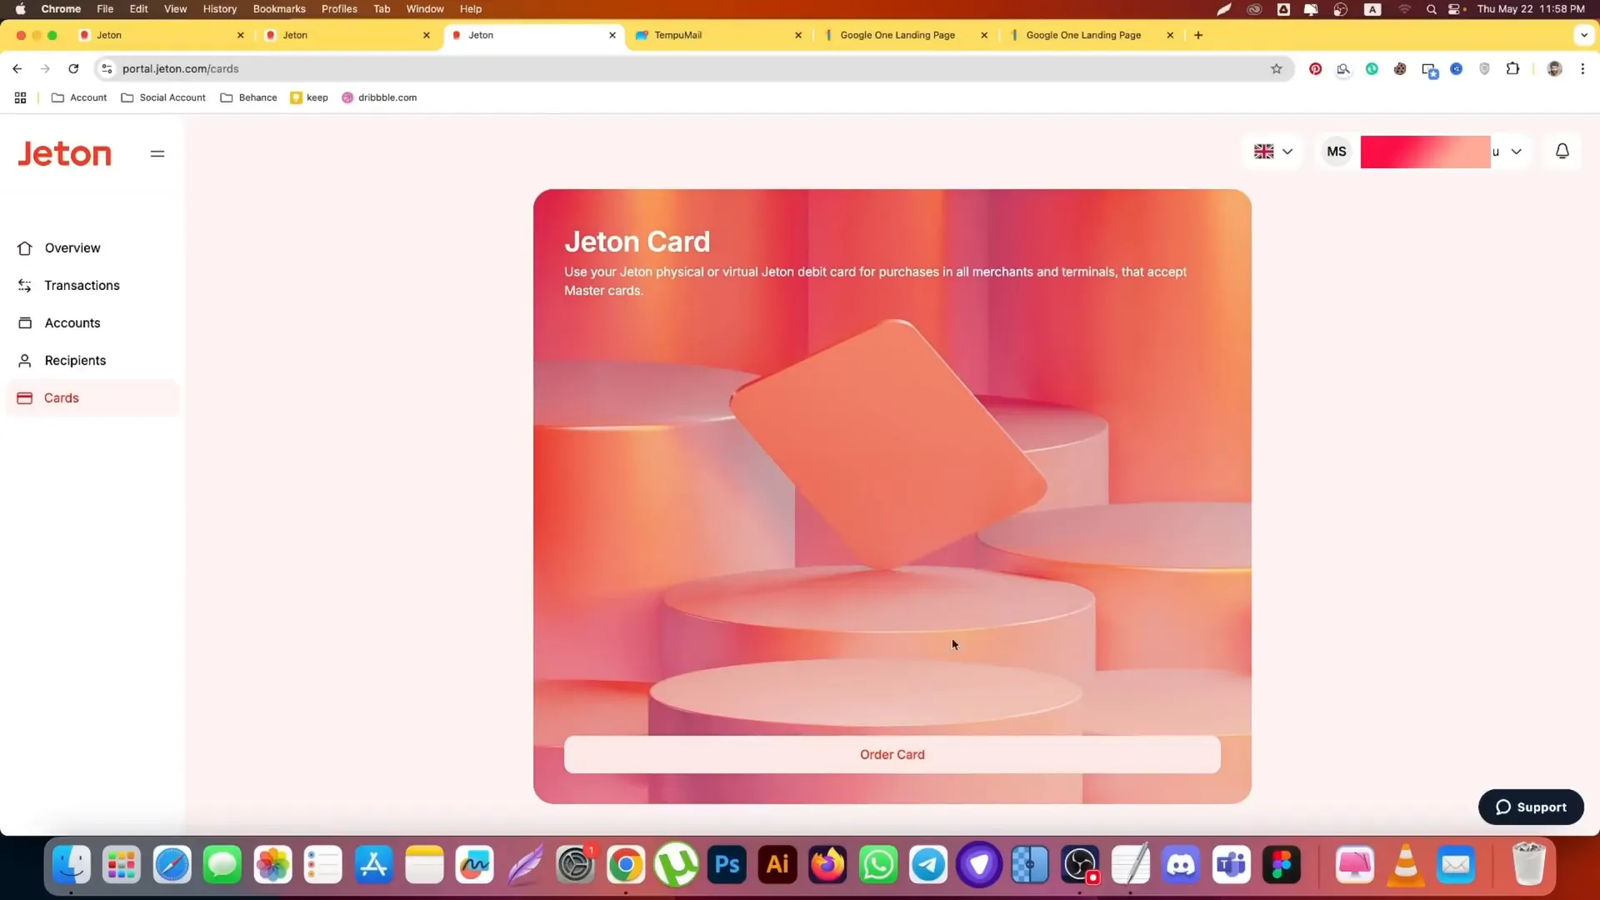Open the Account bookmarks folder

click(x=79, y=98)
